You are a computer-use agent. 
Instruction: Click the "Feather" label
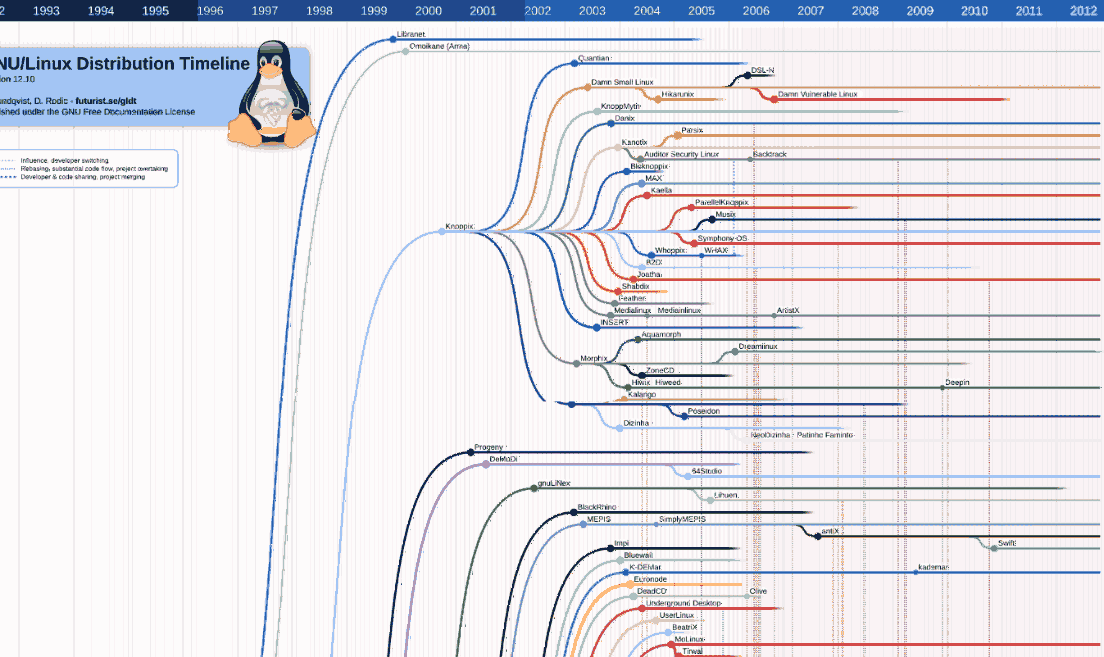tap(632, 299)
